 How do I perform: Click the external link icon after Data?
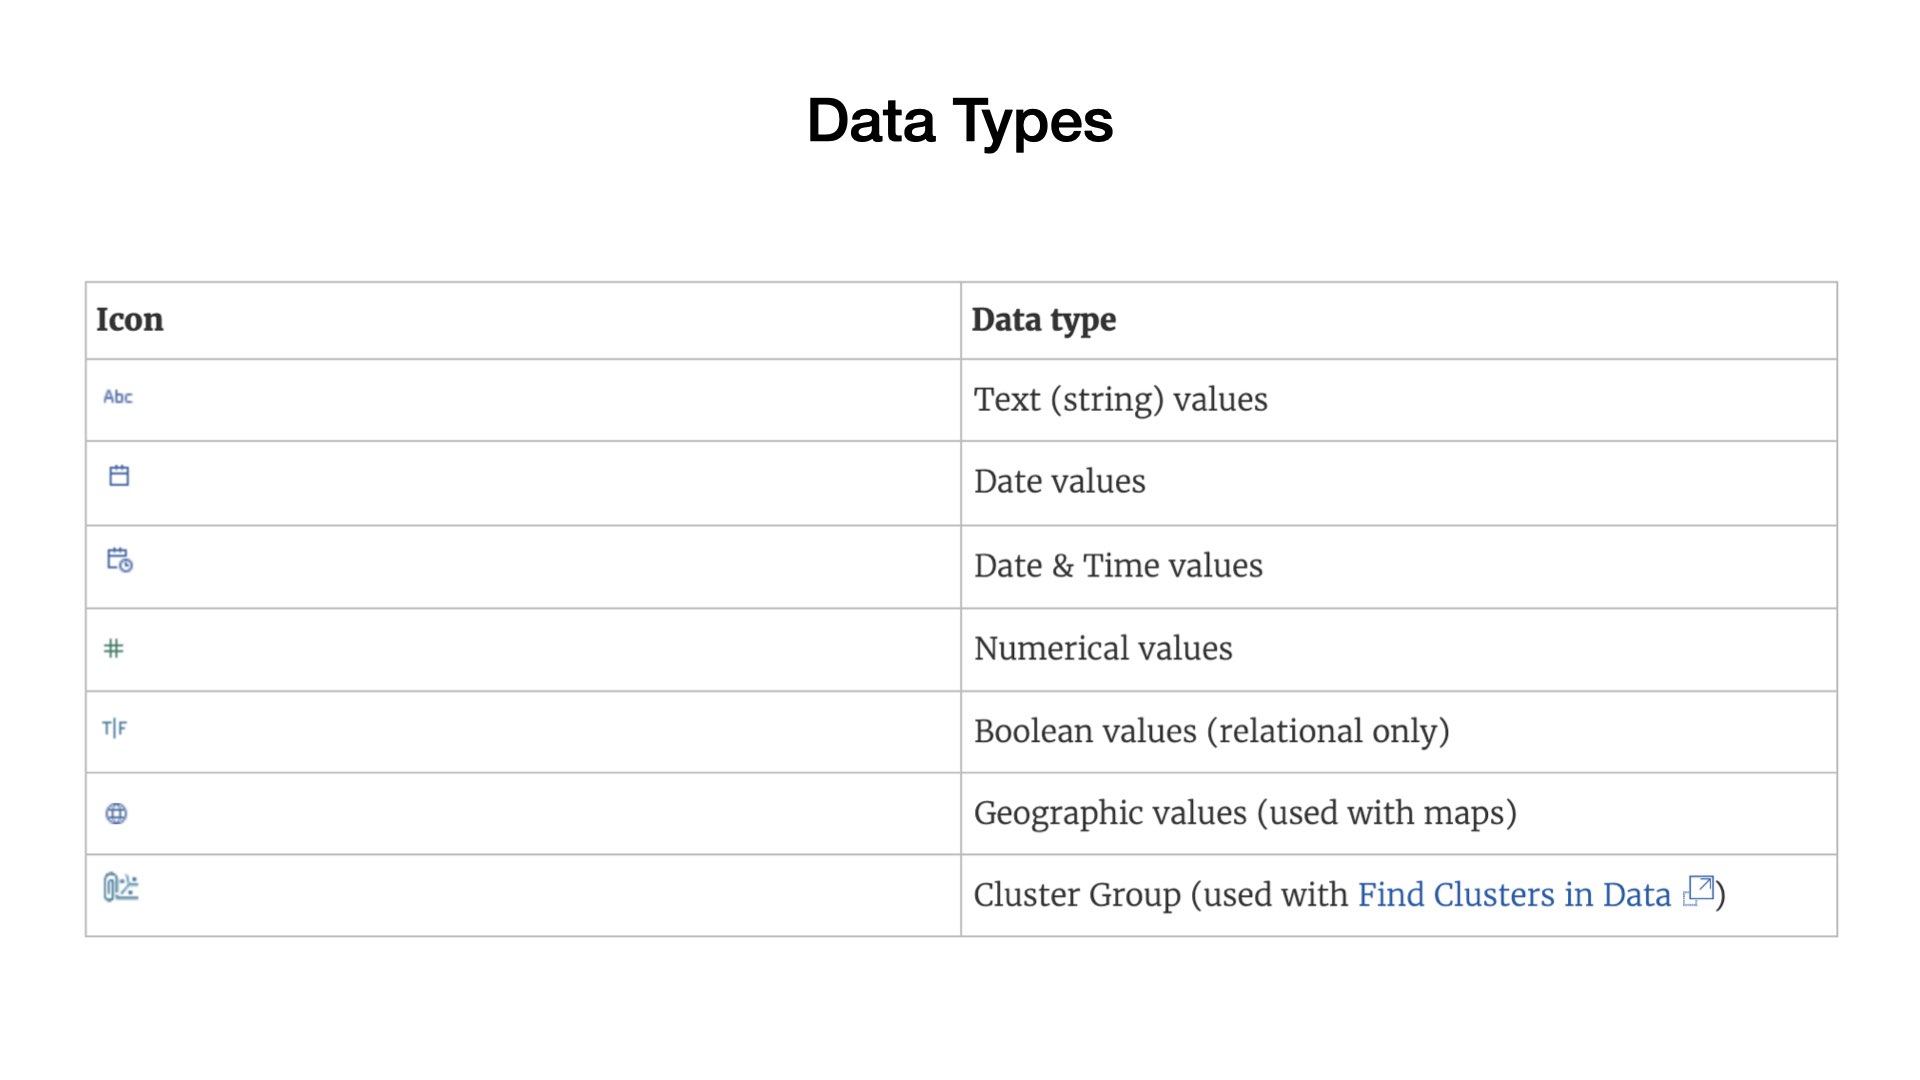[x=1699, y=890]
